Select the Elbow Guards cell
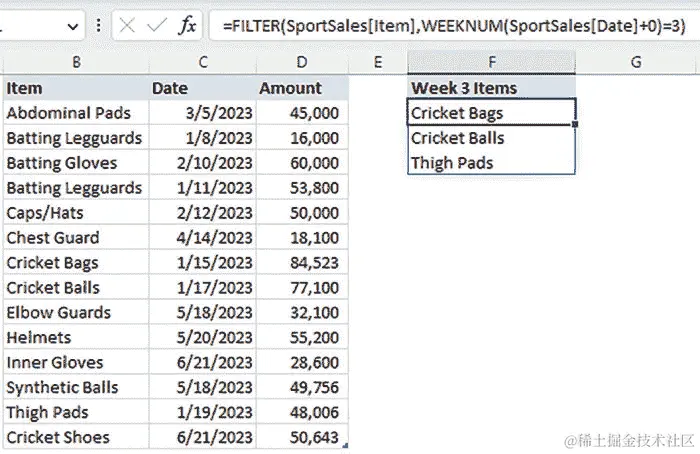This screenshot has height=454, width=700. point(76,312)
